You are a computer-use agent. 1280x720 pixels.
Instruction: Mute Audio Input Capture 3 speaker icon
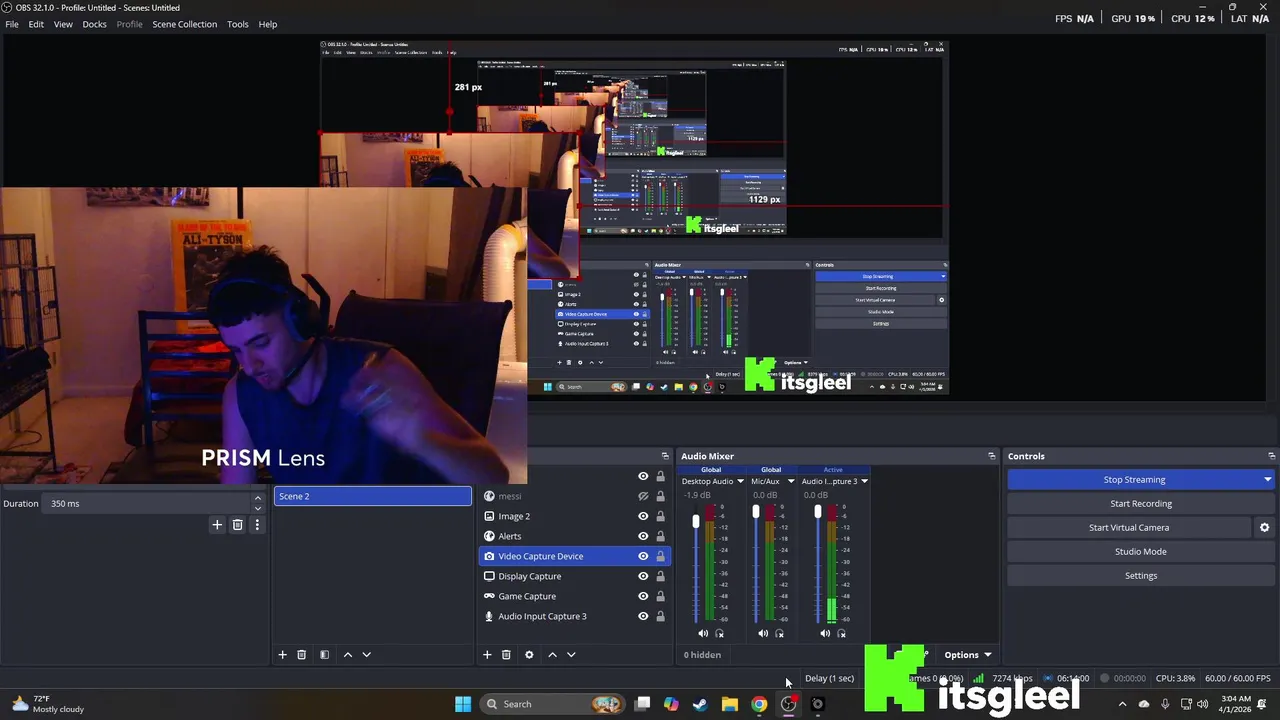pyautogui.click(x=825, y=633)
